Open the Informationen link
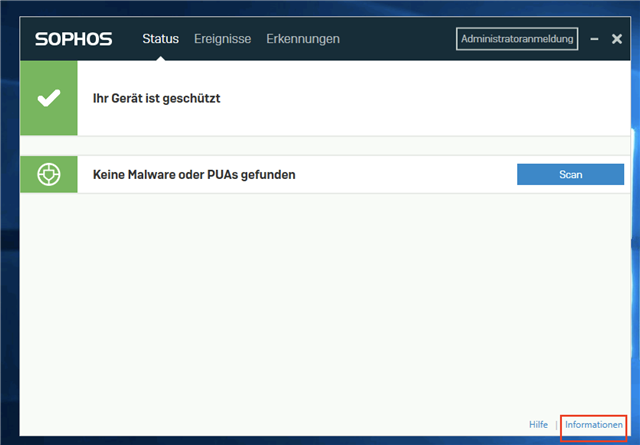The height and width of the screenshot is (445, 640). point(593,425)
